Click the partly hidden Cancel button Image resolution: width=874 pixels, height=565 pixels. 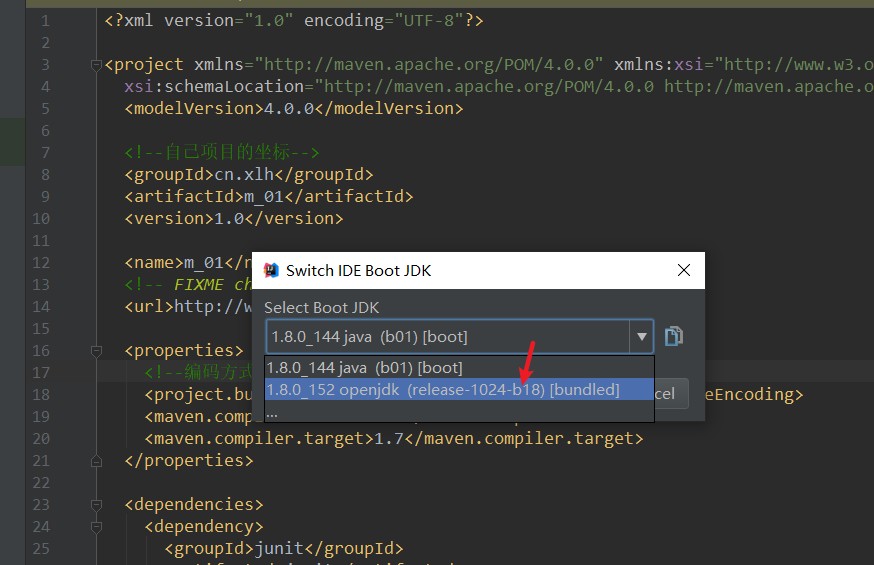point(671,394)
